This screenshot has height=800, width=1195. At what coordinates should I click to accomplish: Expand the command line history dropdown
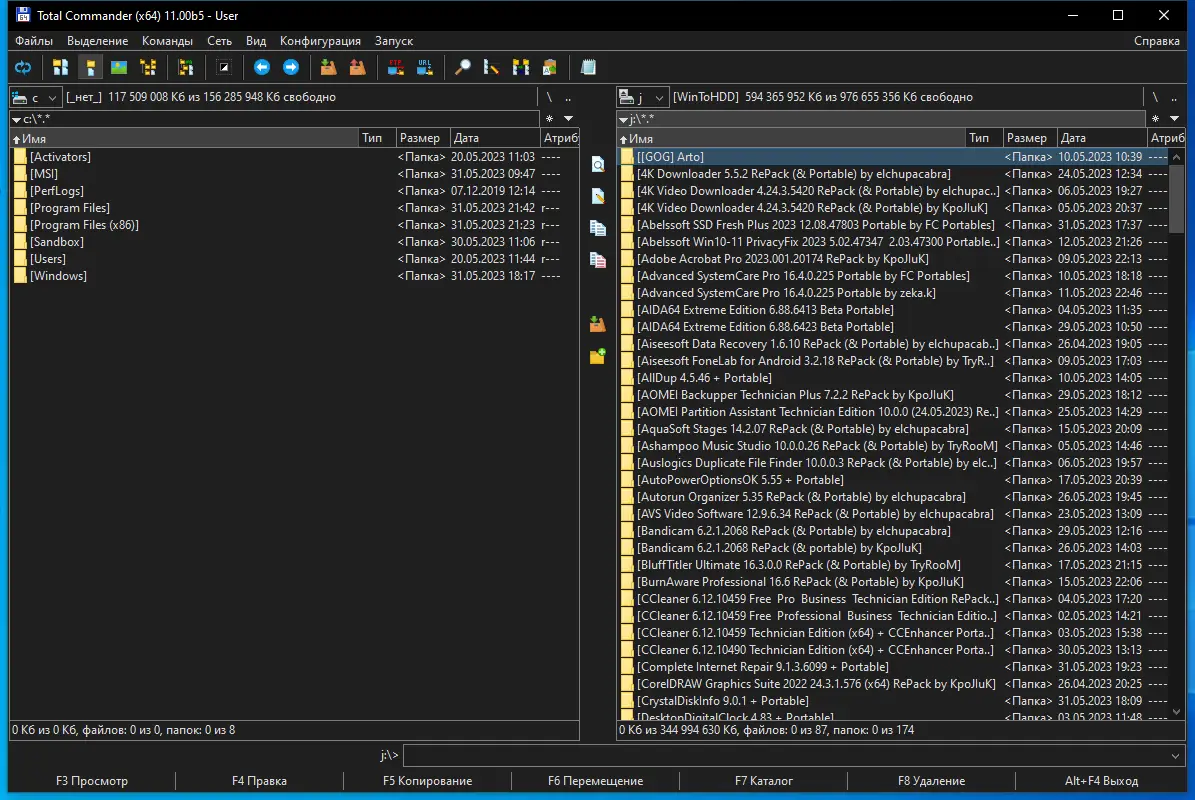(1175, 756)
